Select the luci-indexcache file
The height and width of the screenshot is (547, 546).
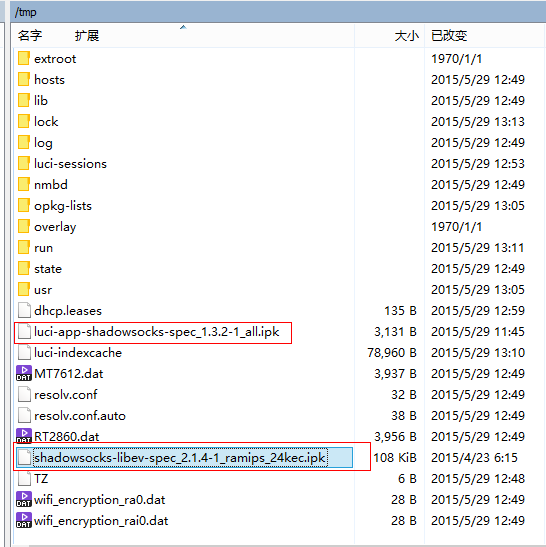(x=78, y=353)
